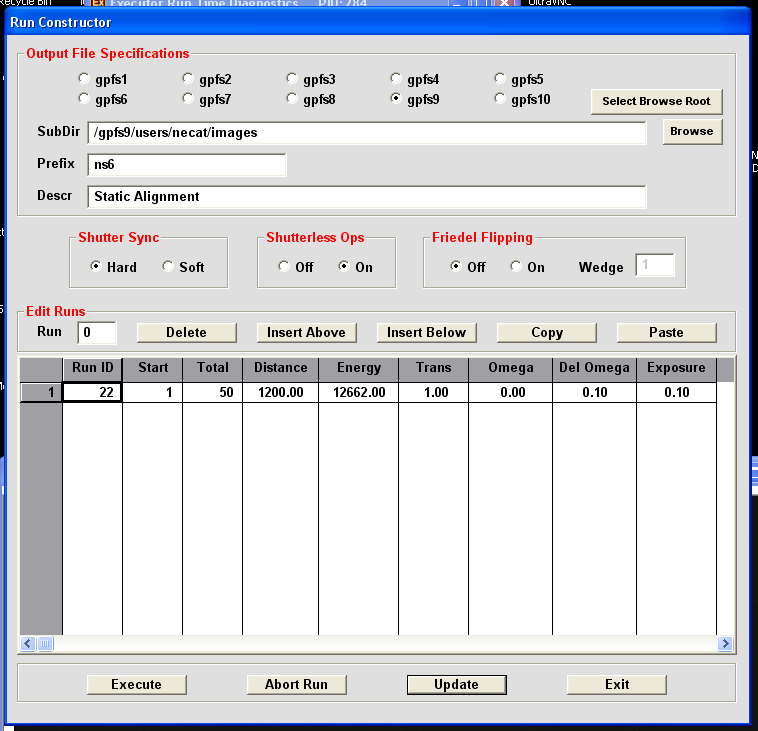Click the table's right scroll arrow
This screenshot has height=731, width=758.
tap(725, 644)
